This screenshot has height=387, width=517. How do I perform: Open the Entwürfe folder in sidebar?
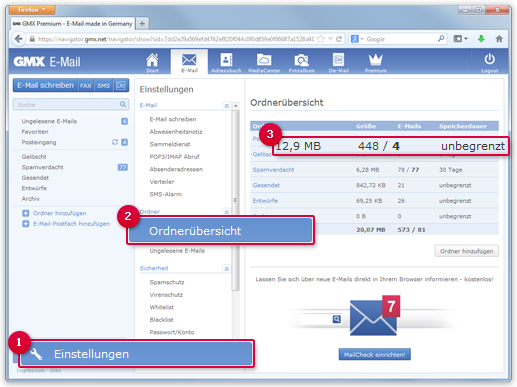34,188
